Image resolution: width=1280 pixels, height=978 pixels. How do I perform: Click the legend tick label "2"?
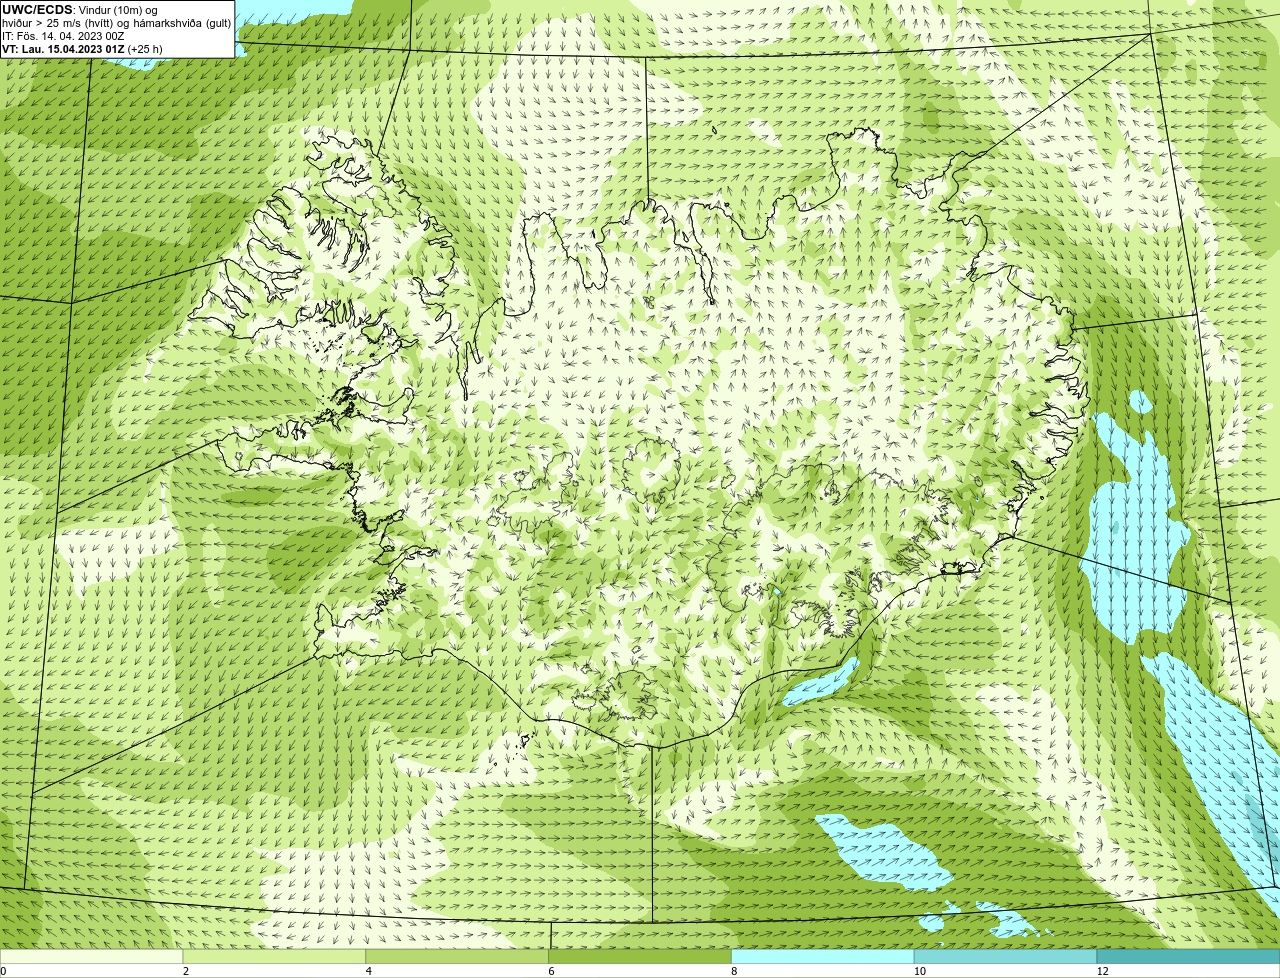186,971
